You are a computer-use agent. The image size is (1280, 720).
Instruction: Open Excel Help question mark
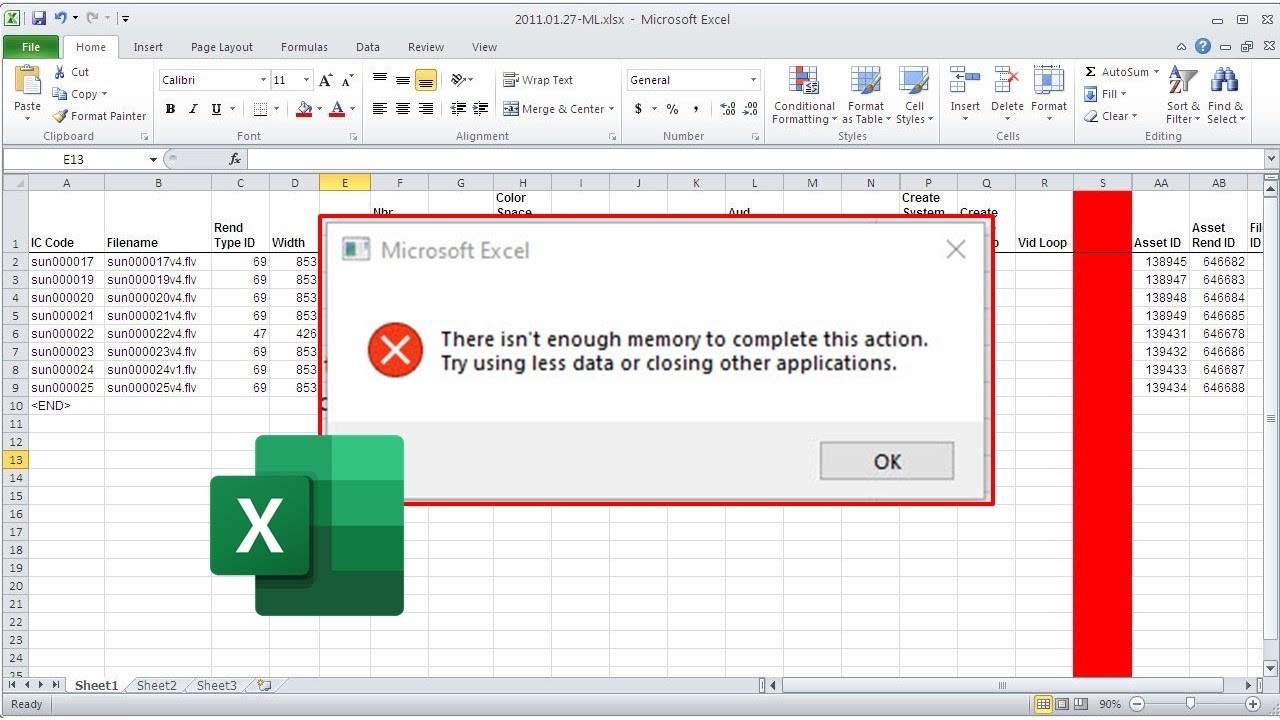coord(1203,47)
